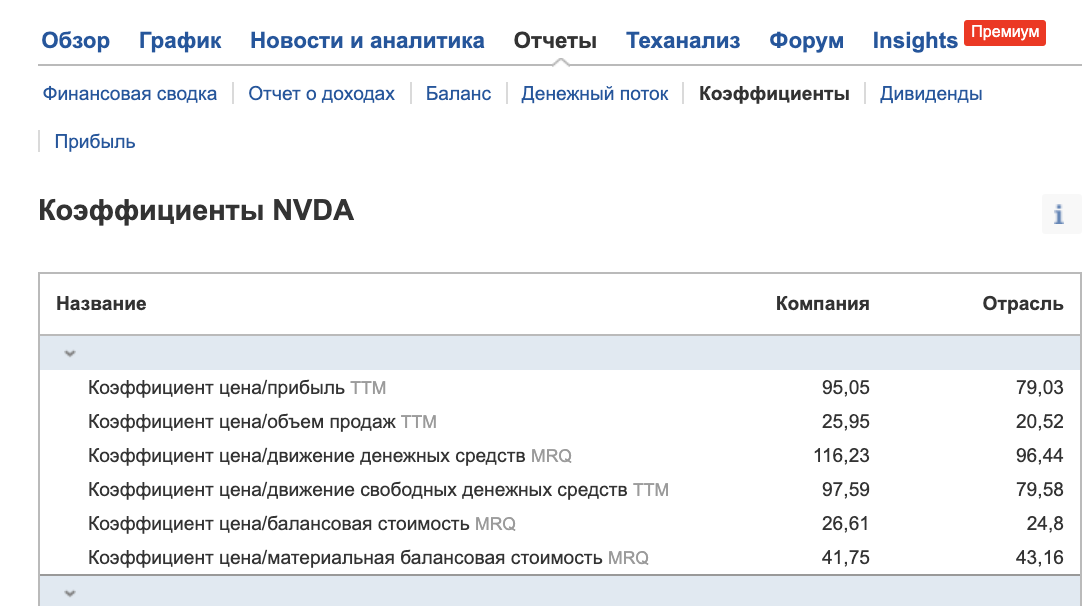Click the Коэффициенты NVDA heading

(196, 210)
